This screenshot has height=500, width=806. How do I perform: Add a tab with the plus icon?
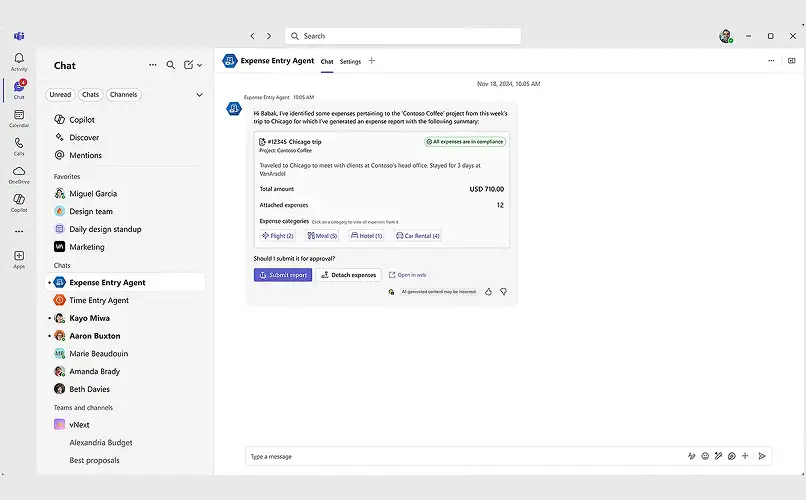click(x=372, y=61)
